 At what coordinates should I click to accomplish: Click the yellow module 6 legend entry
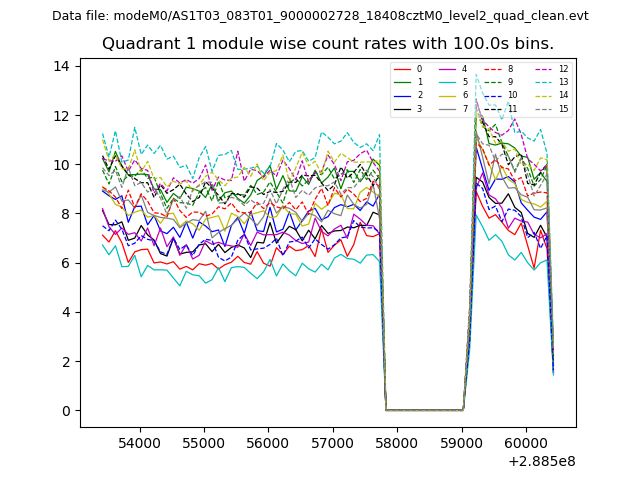point(446,95)
